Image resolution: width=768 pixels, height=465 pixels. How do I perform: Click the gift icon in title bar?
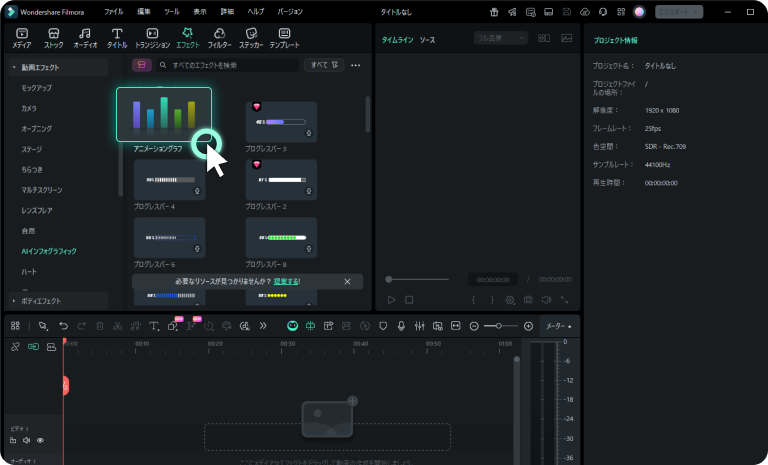click(493, 11)
